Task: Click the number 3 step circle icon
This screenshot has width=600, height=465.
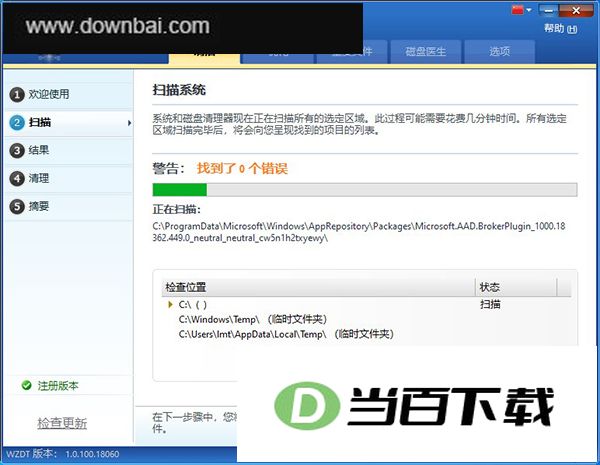Action: click(x=17, y=150)
